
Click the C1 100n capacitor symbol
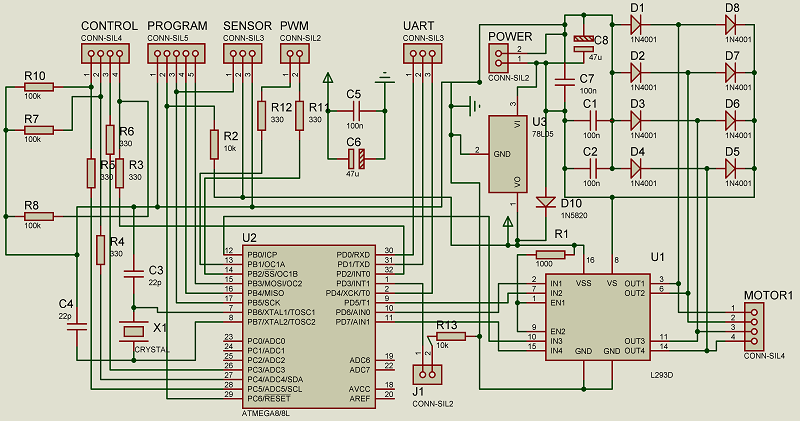[x=593, y=120]
